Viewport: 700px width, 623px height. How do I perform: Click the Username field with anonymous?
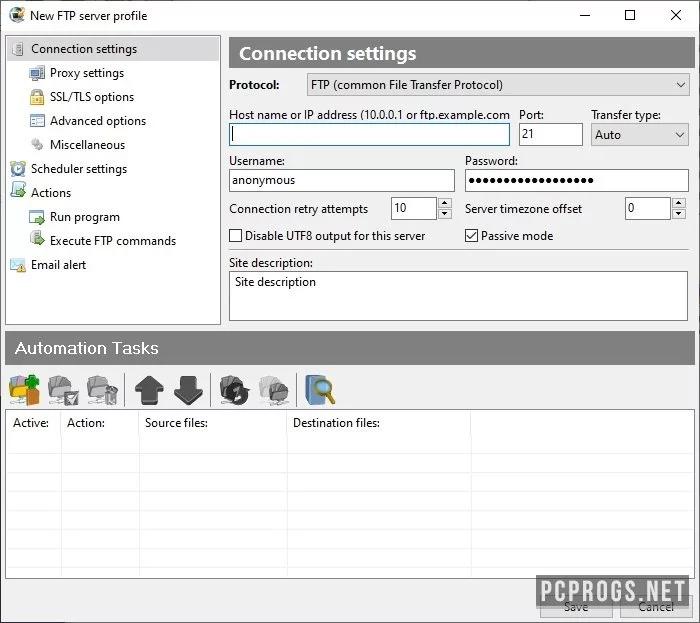pos(342,180)
